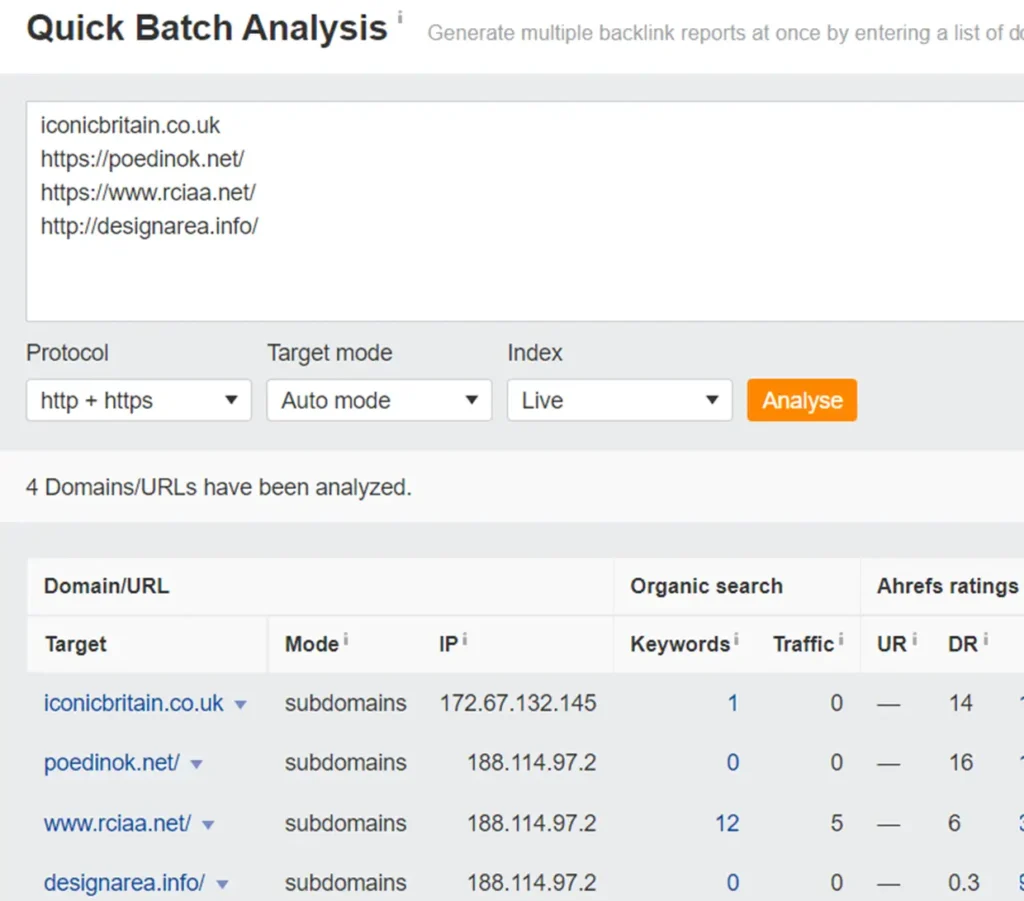Click the traffic value 5 for www.rciaa.net
The height and width of the screenshot is (901, 1024).
(837, 823)
